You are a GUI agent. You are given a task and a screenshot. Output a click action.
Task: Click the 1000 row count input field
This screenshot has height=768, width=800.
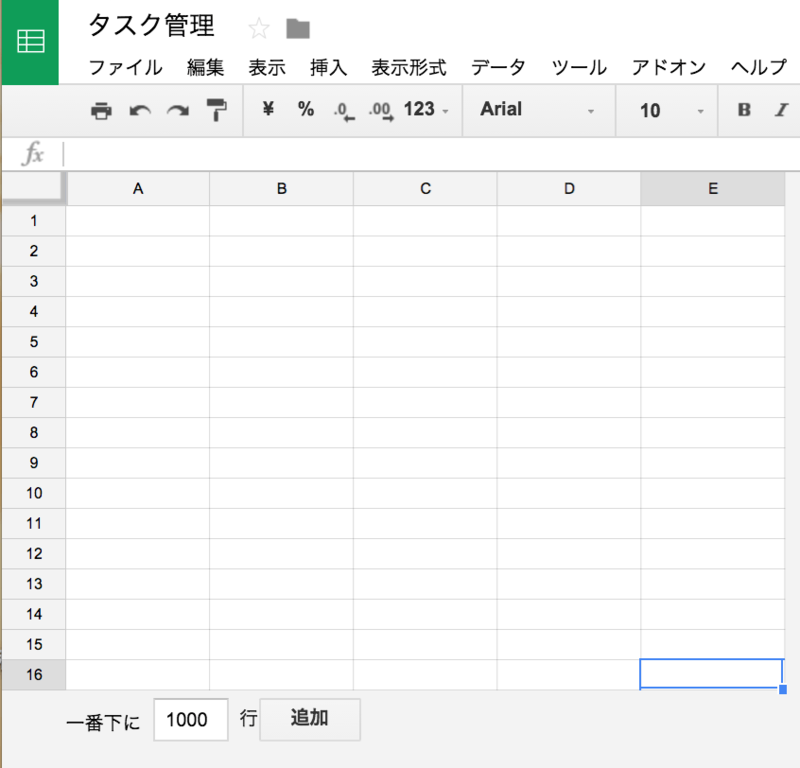tap(190, 719)
